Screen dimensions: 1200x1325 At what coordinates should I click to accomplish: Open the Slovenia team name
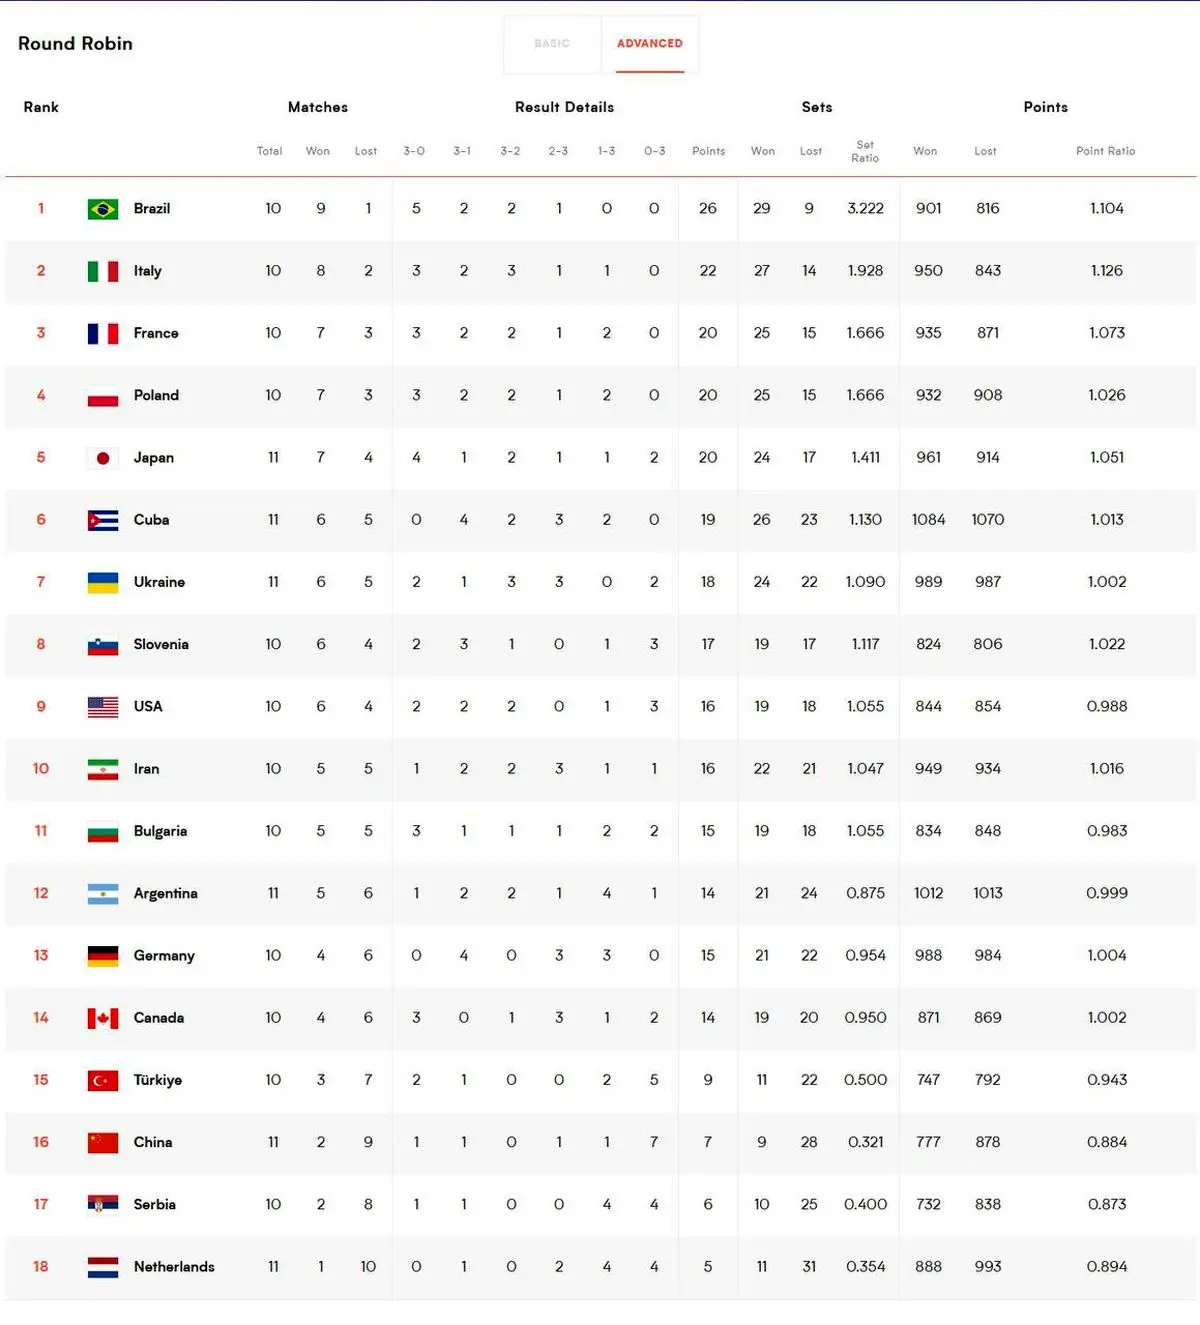(161, 644)
